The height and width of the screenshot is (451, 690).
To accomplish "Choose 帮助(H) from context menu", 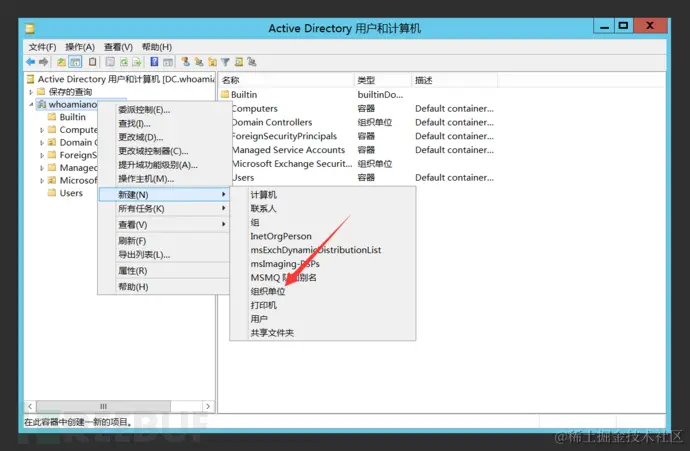I will [163, 286].
